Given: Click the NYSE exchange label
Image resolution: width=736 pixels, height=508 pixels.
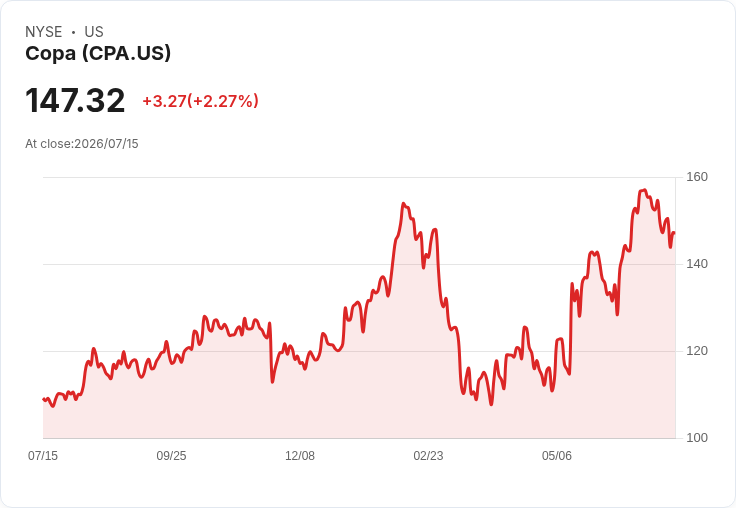Looking at the screenshot, I should pyautogui.click(x=44, y=32).
